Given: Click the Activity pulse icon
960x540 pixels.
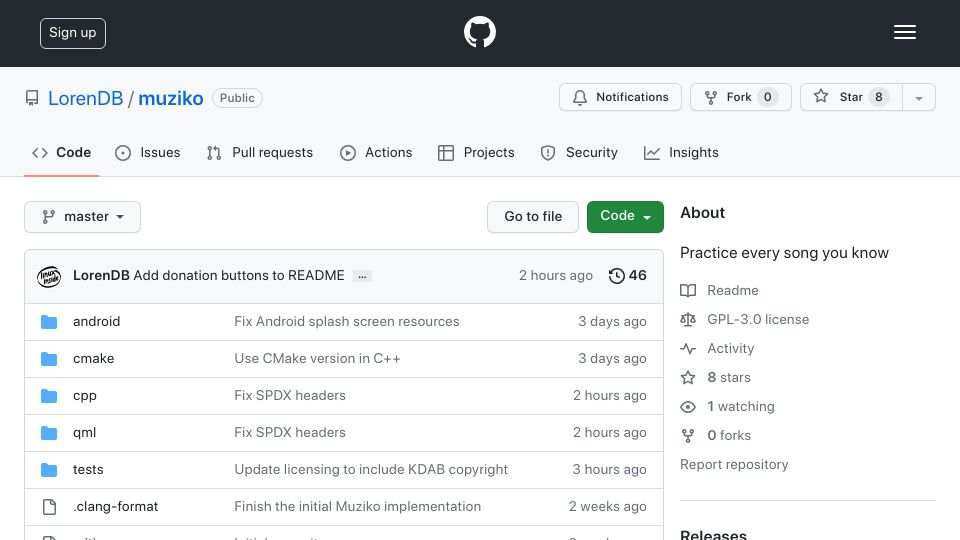Looking at the screenshot, I should point(688,348).
